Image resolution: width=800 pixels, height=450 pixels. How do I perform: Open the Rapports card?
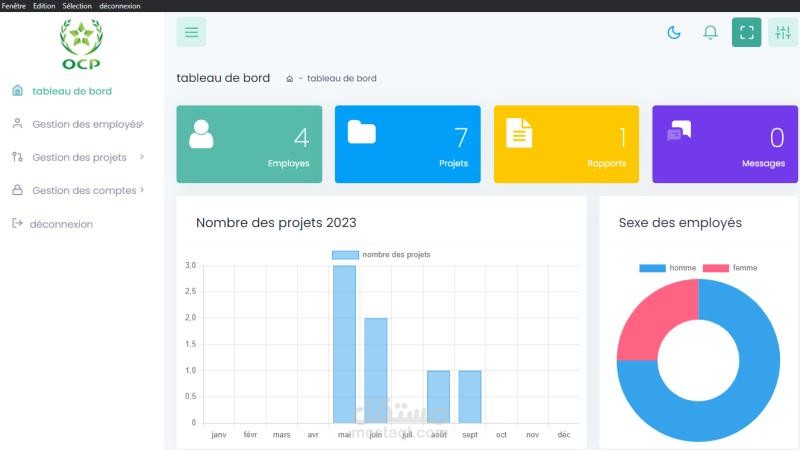pyautogui.click(x=566, y=144)
